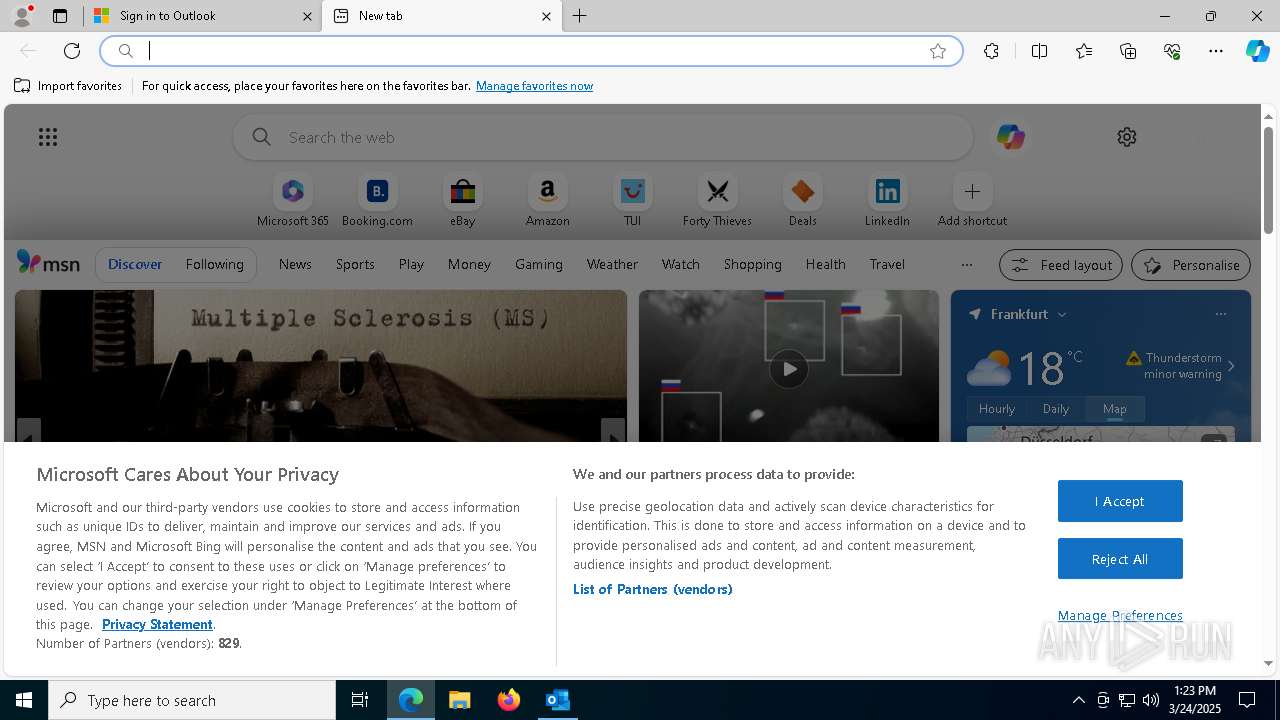Close the New tab tab
The height and width of the screenshot is (720, 1280).
pyautogui.click(x=546, y=16)
